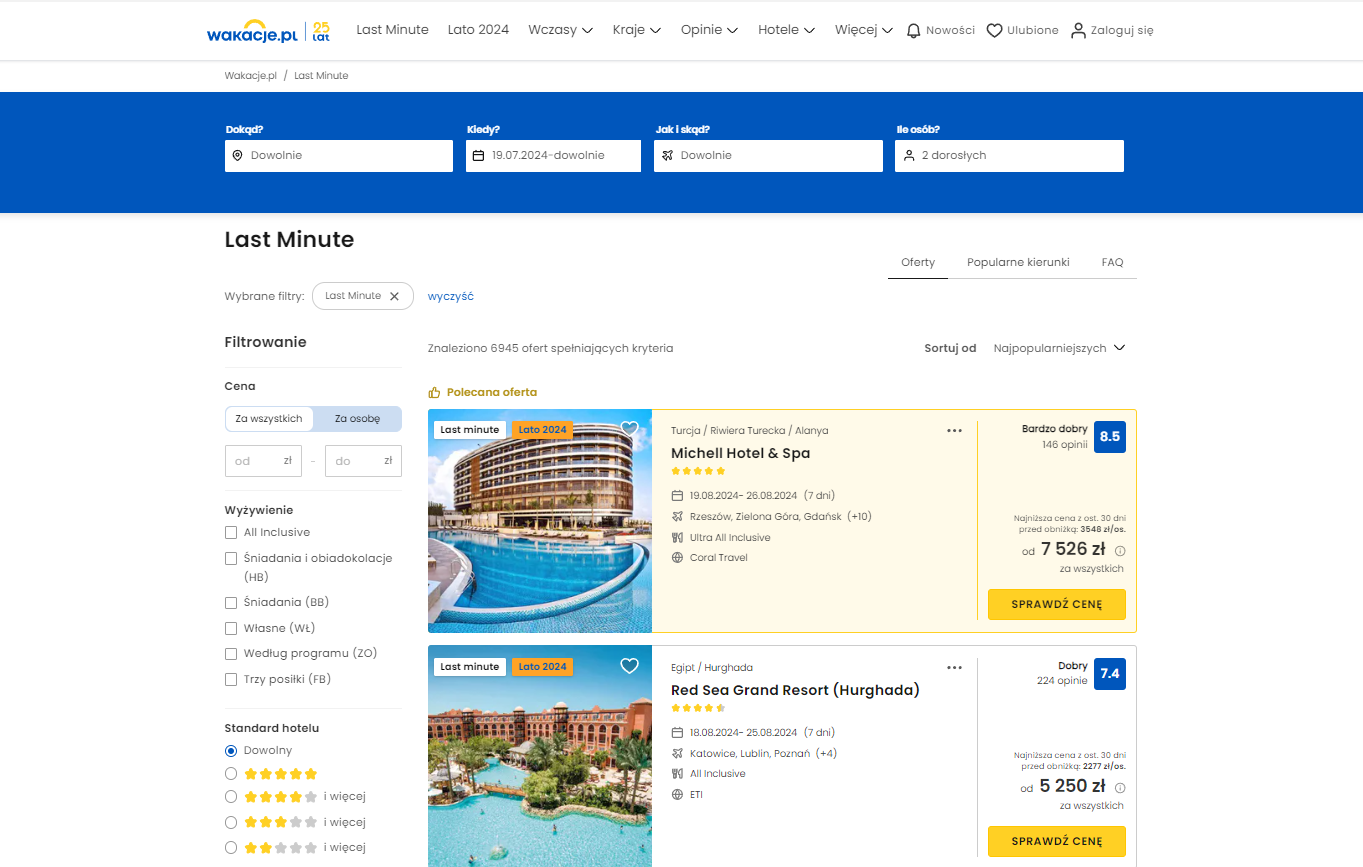This screenshot has width=1363, height=867.
Task: Click the minimum price 'od' field
Action: (x=263, y=461)
